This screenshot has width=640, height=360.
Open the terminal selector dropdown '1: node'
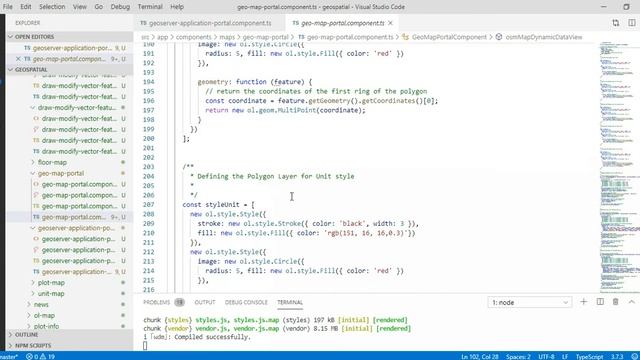[x=529, y=302]
